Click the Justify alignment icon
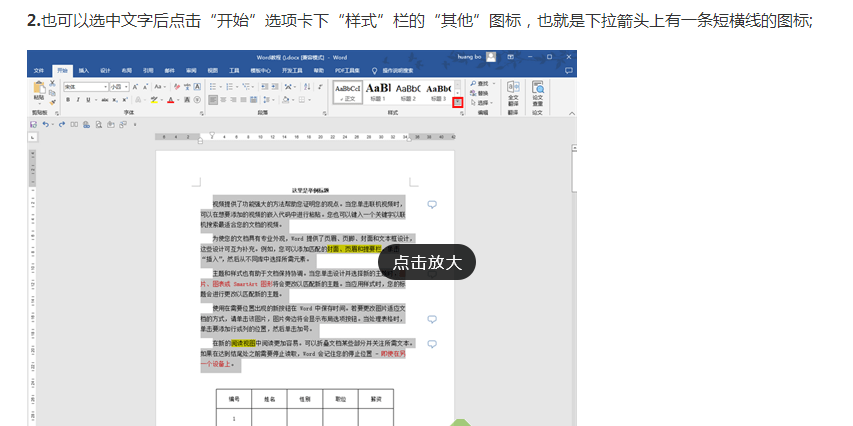853x426 pixels. [x=243, y=100]
